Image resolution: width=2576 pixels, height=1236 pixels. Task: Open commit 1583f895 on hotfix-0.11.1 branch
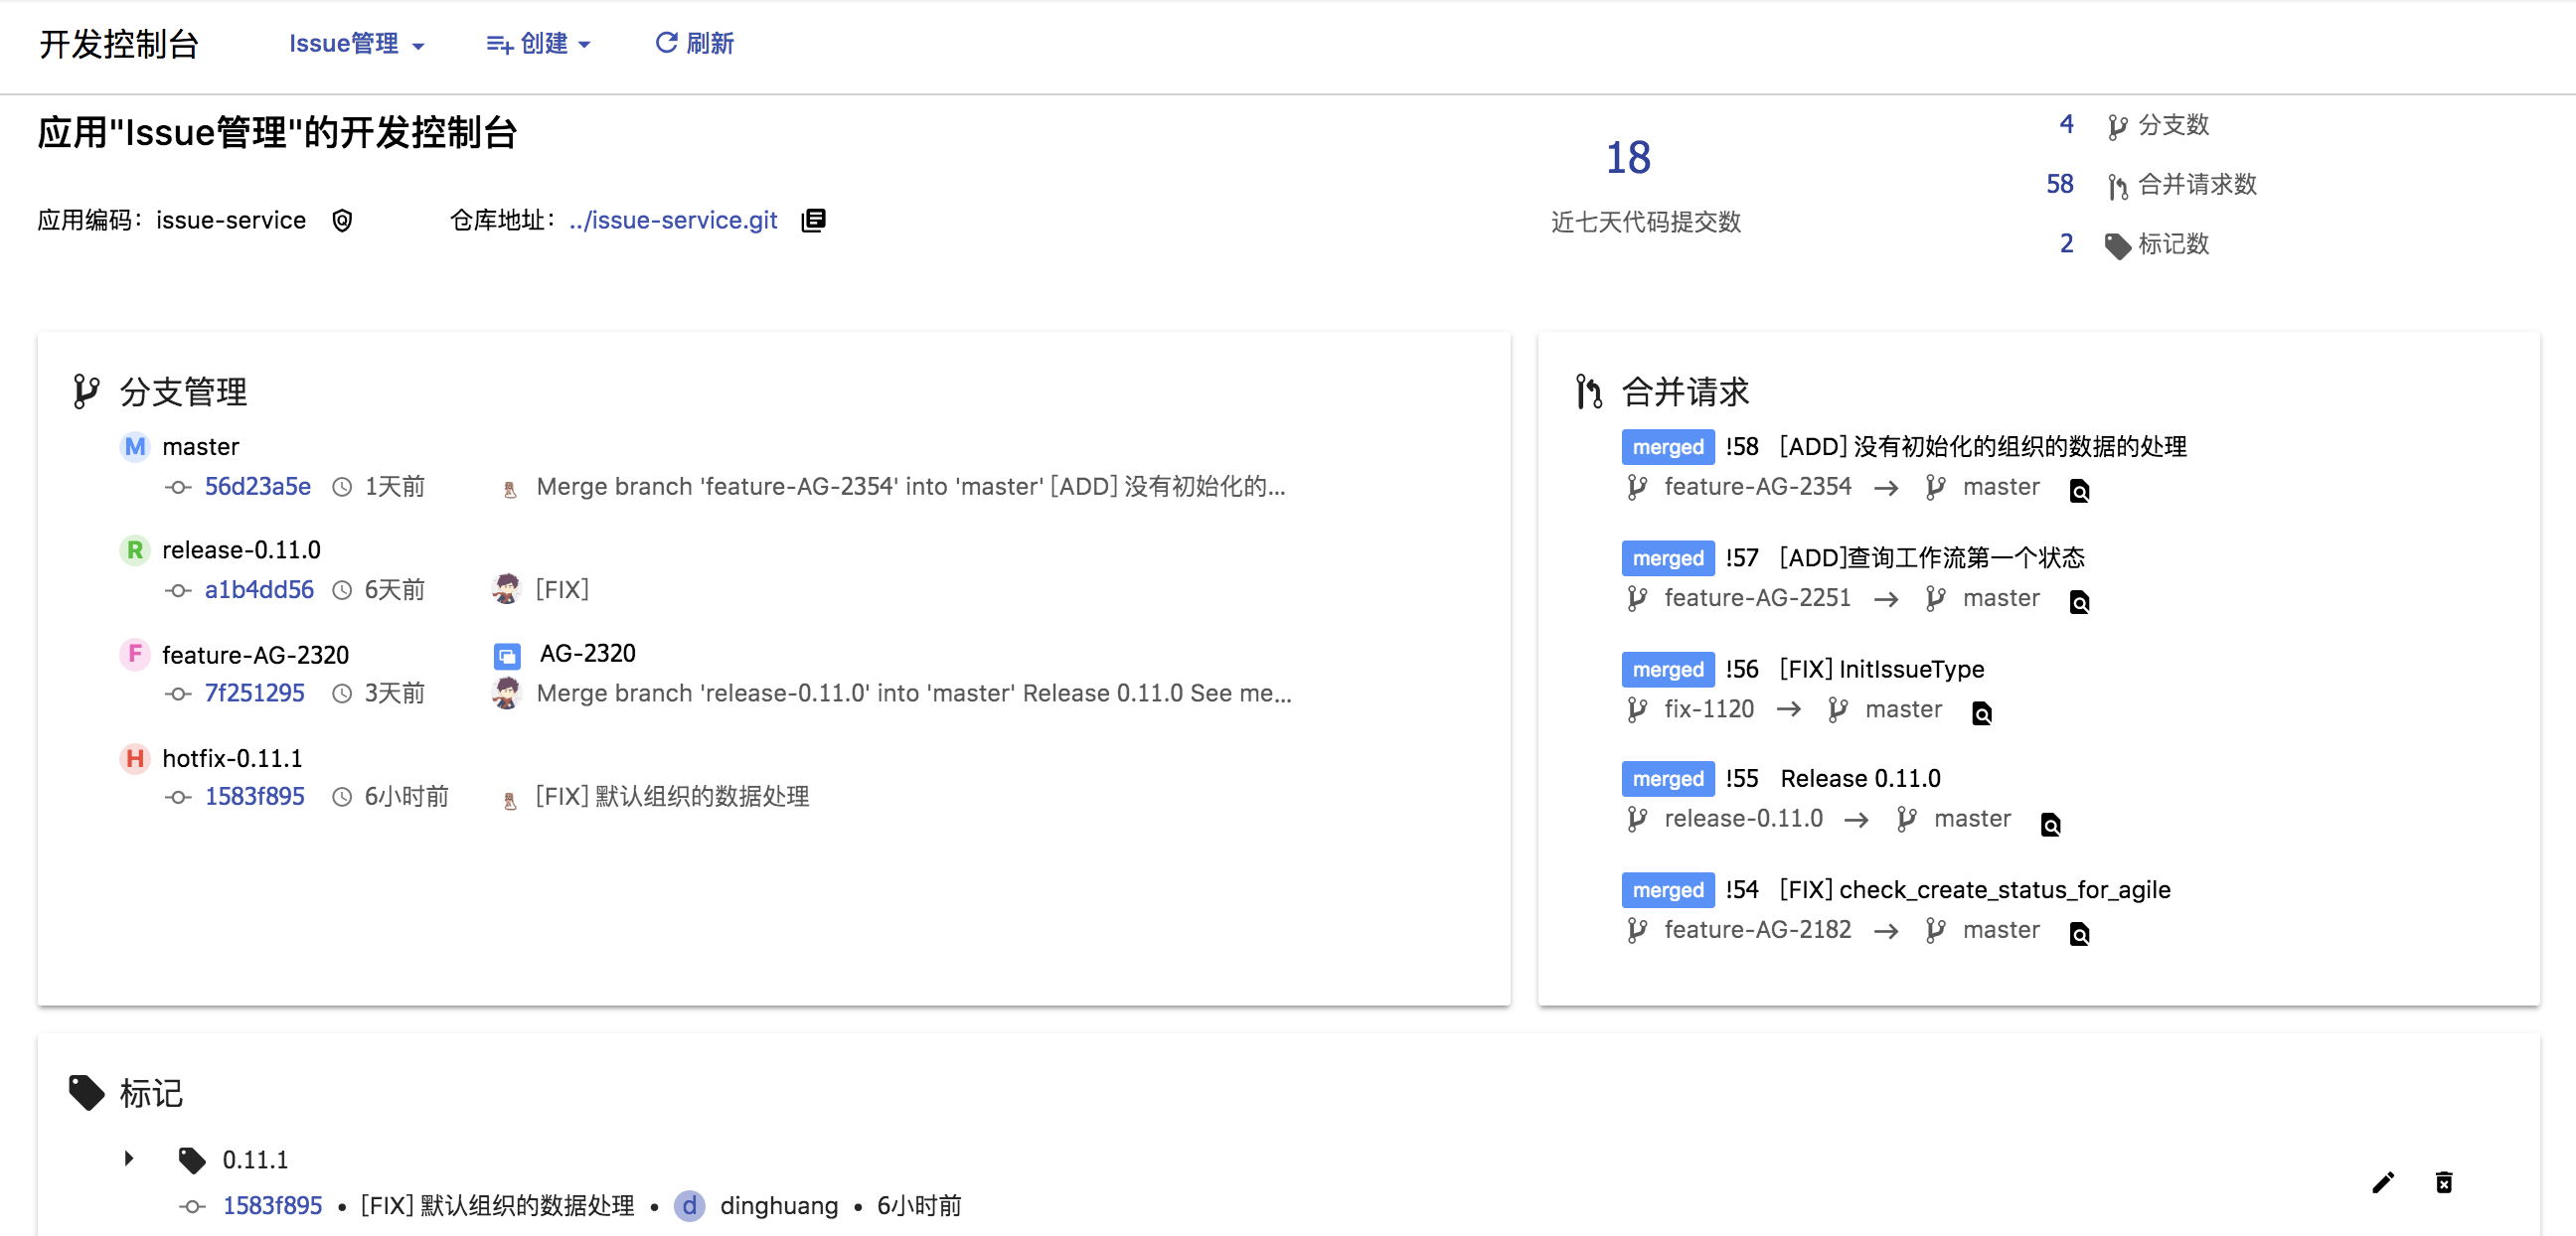click(254, 797)
